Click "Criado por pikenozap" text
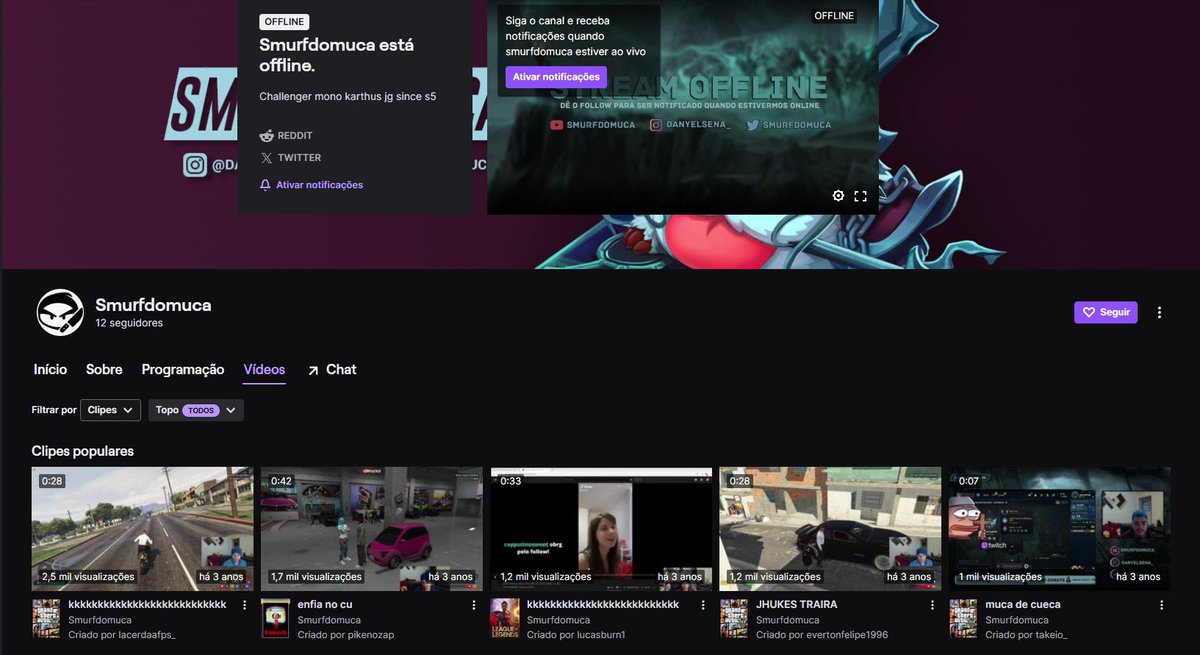Viewport: 1200px width, 655px height. pyautogui.click(x=348, y=635)
